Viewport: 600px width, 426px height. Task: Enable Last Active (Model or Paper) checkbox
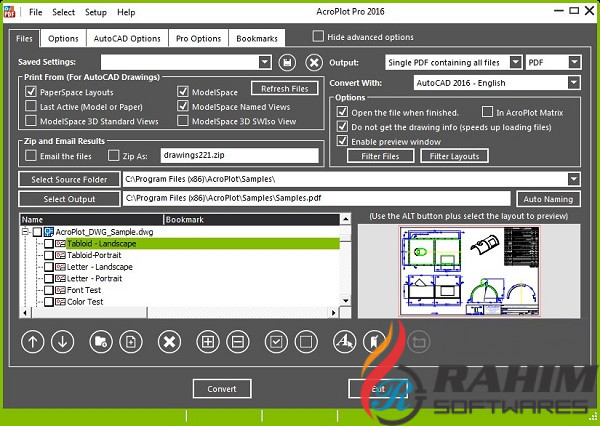click(x=31, y=106)
